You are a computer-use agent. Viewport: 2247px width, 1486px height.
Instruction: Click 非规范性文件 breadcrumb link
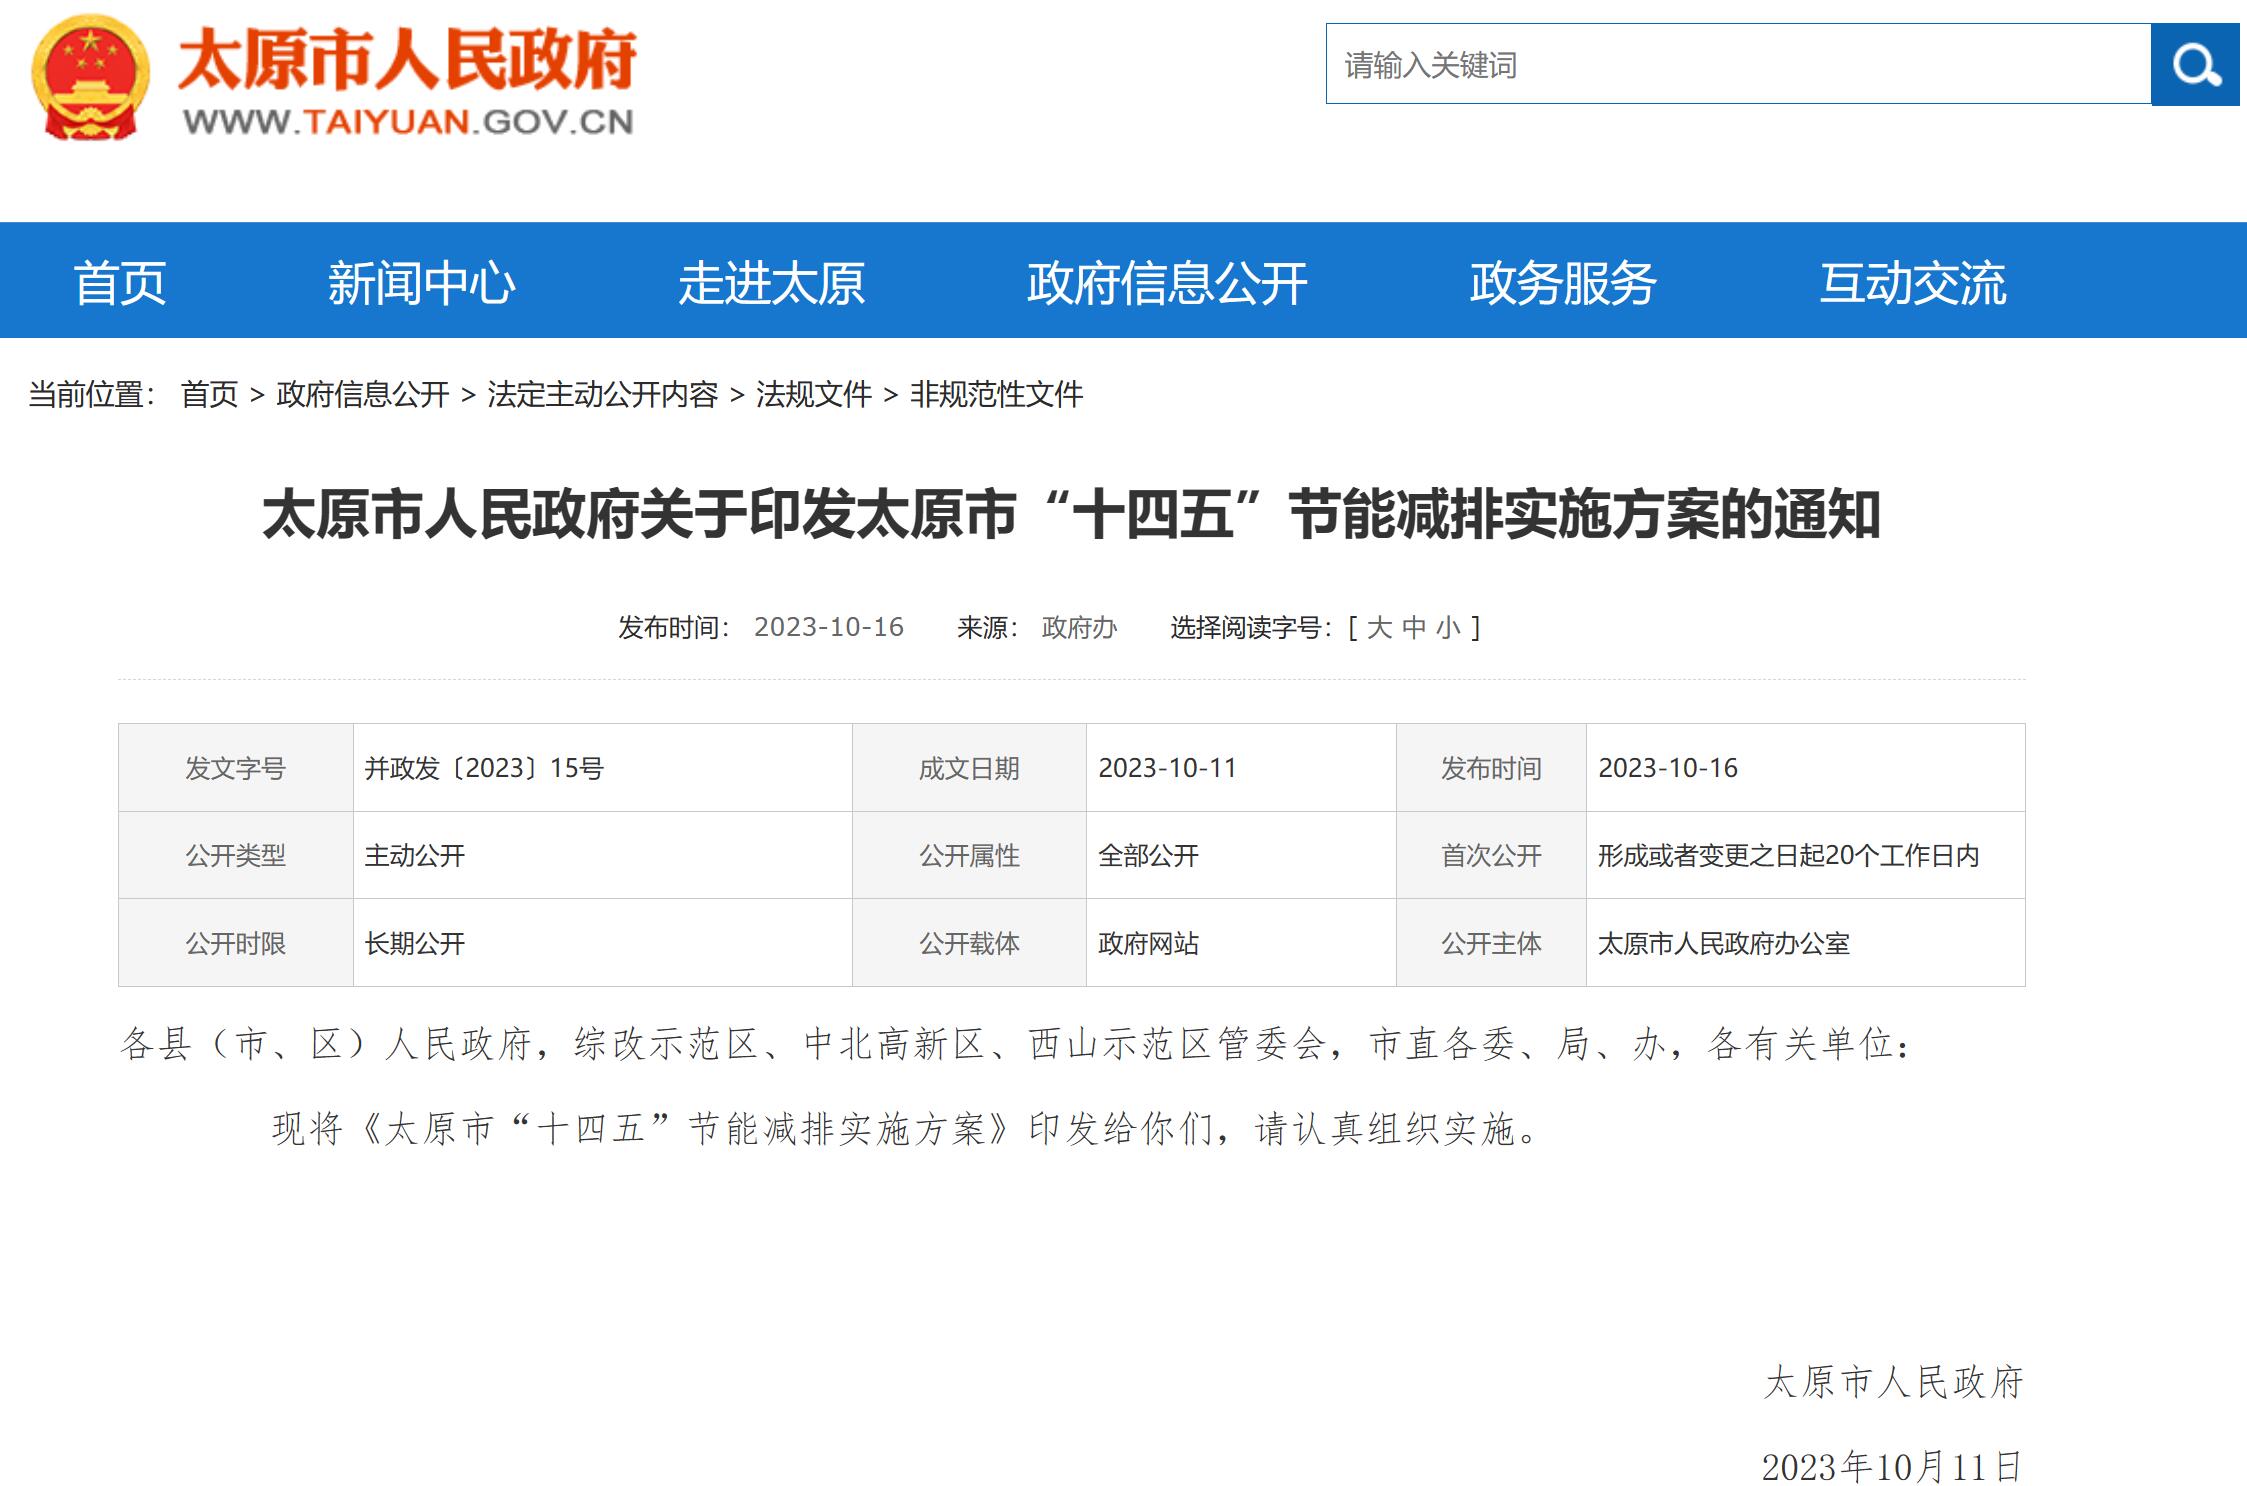996,395
